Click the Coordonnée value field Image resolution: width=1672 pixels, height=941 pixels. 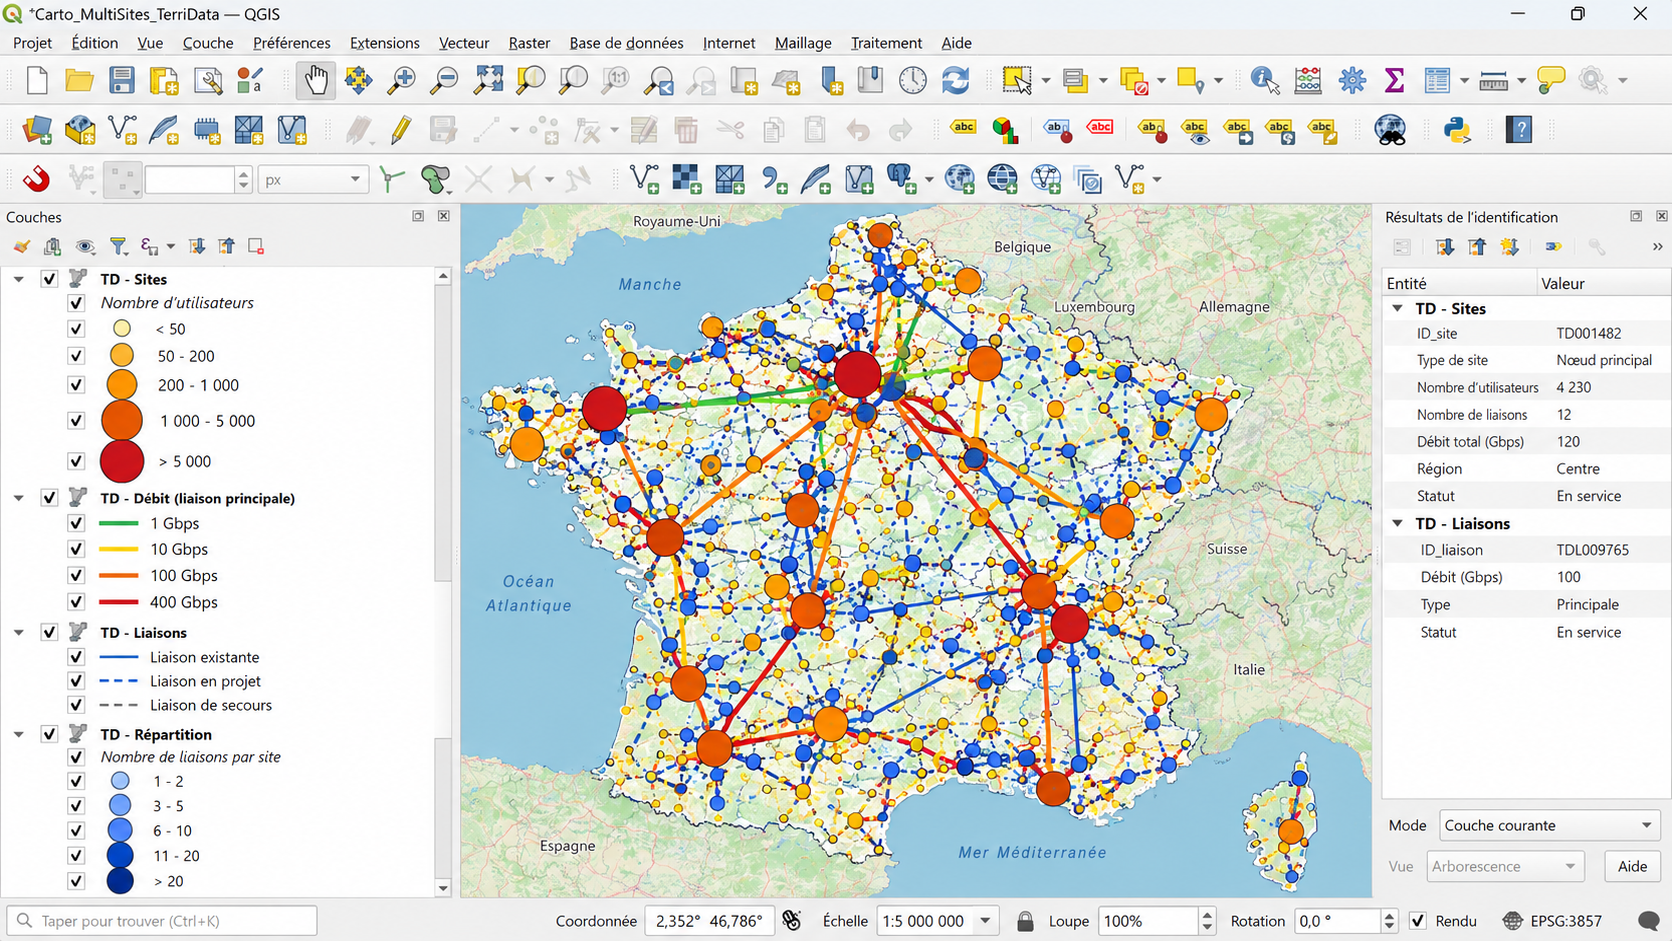point(708,921)
